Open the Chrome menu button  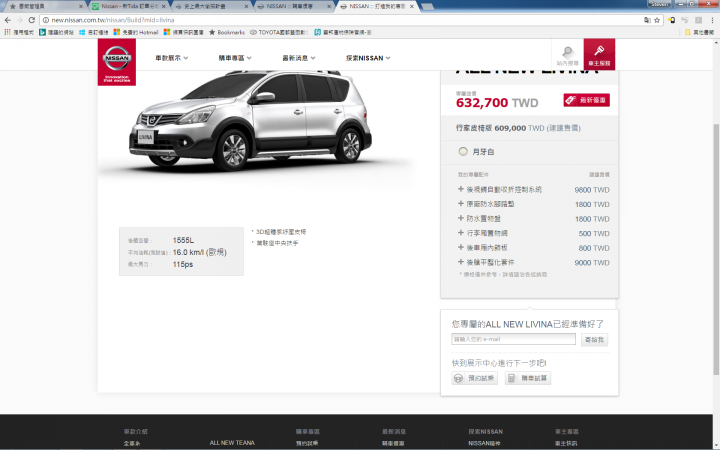712,20
